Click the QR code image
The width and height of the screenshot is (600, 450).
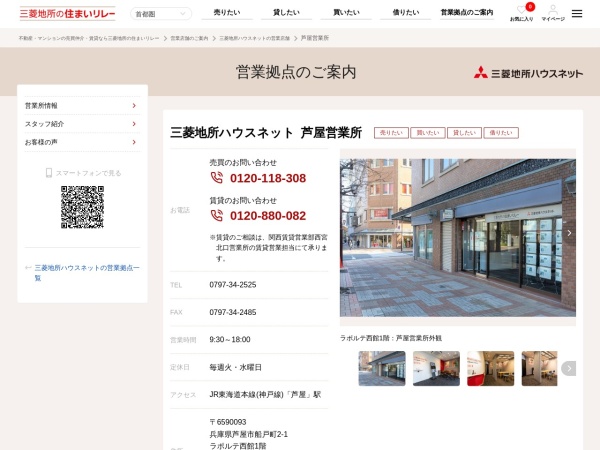[x=82, y=207]
